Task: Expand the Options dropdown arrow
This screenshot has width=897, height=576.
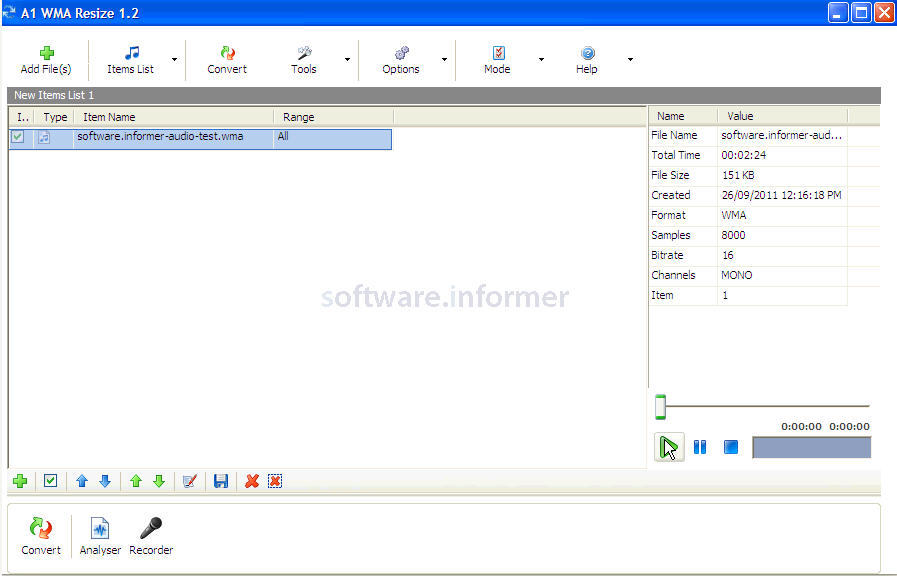Action: pos(444,59)
